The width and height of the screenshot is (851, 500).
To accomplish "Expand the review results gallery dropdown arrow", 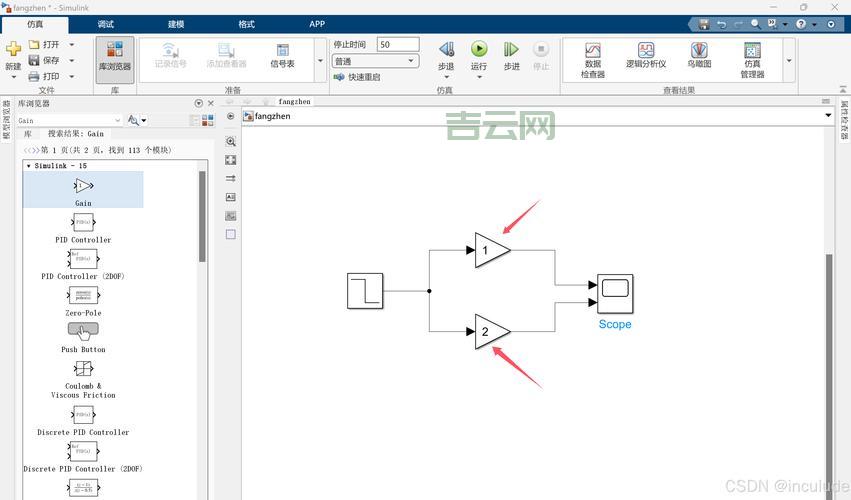I will pyautogui.click(x=789, y=61).
